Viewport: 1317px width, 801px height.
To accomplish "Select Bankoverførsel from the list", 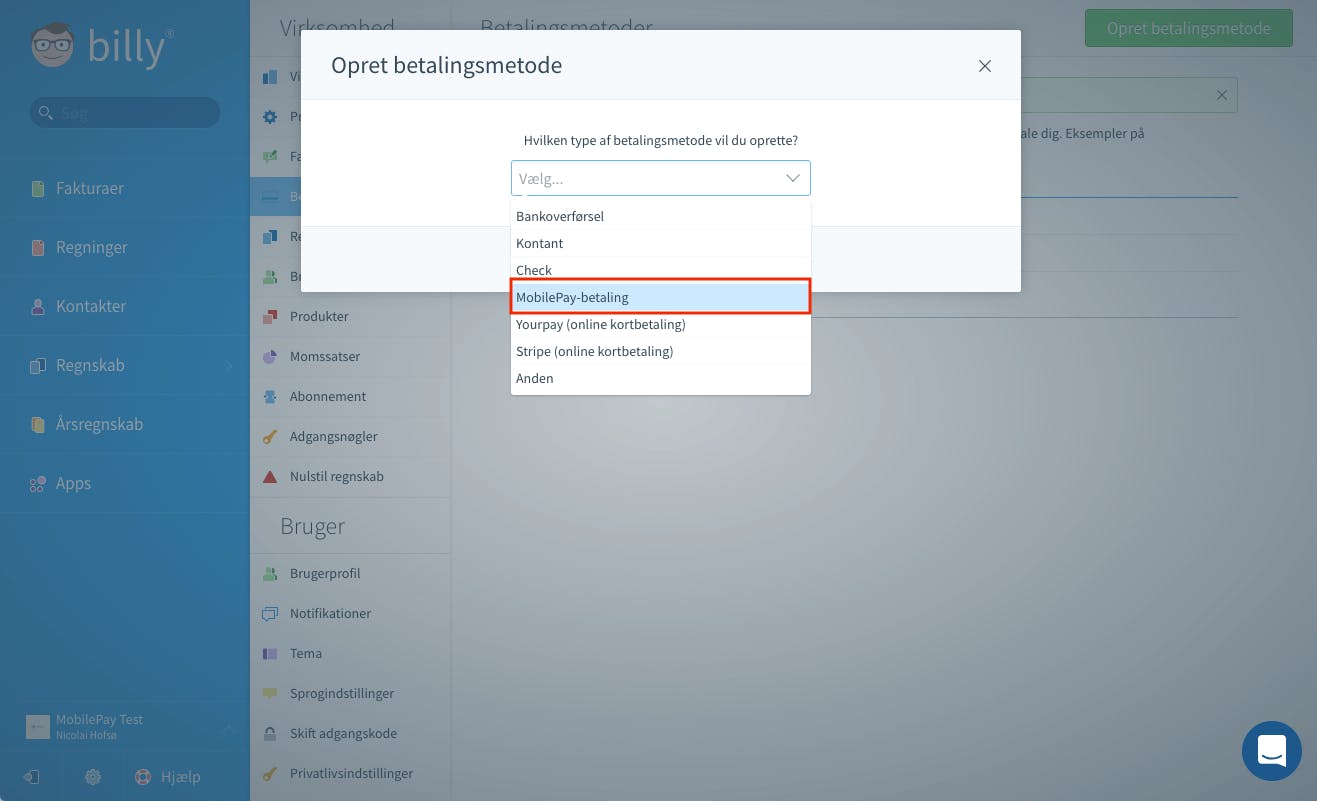I will pyautogui.click(x=661, y=216).
